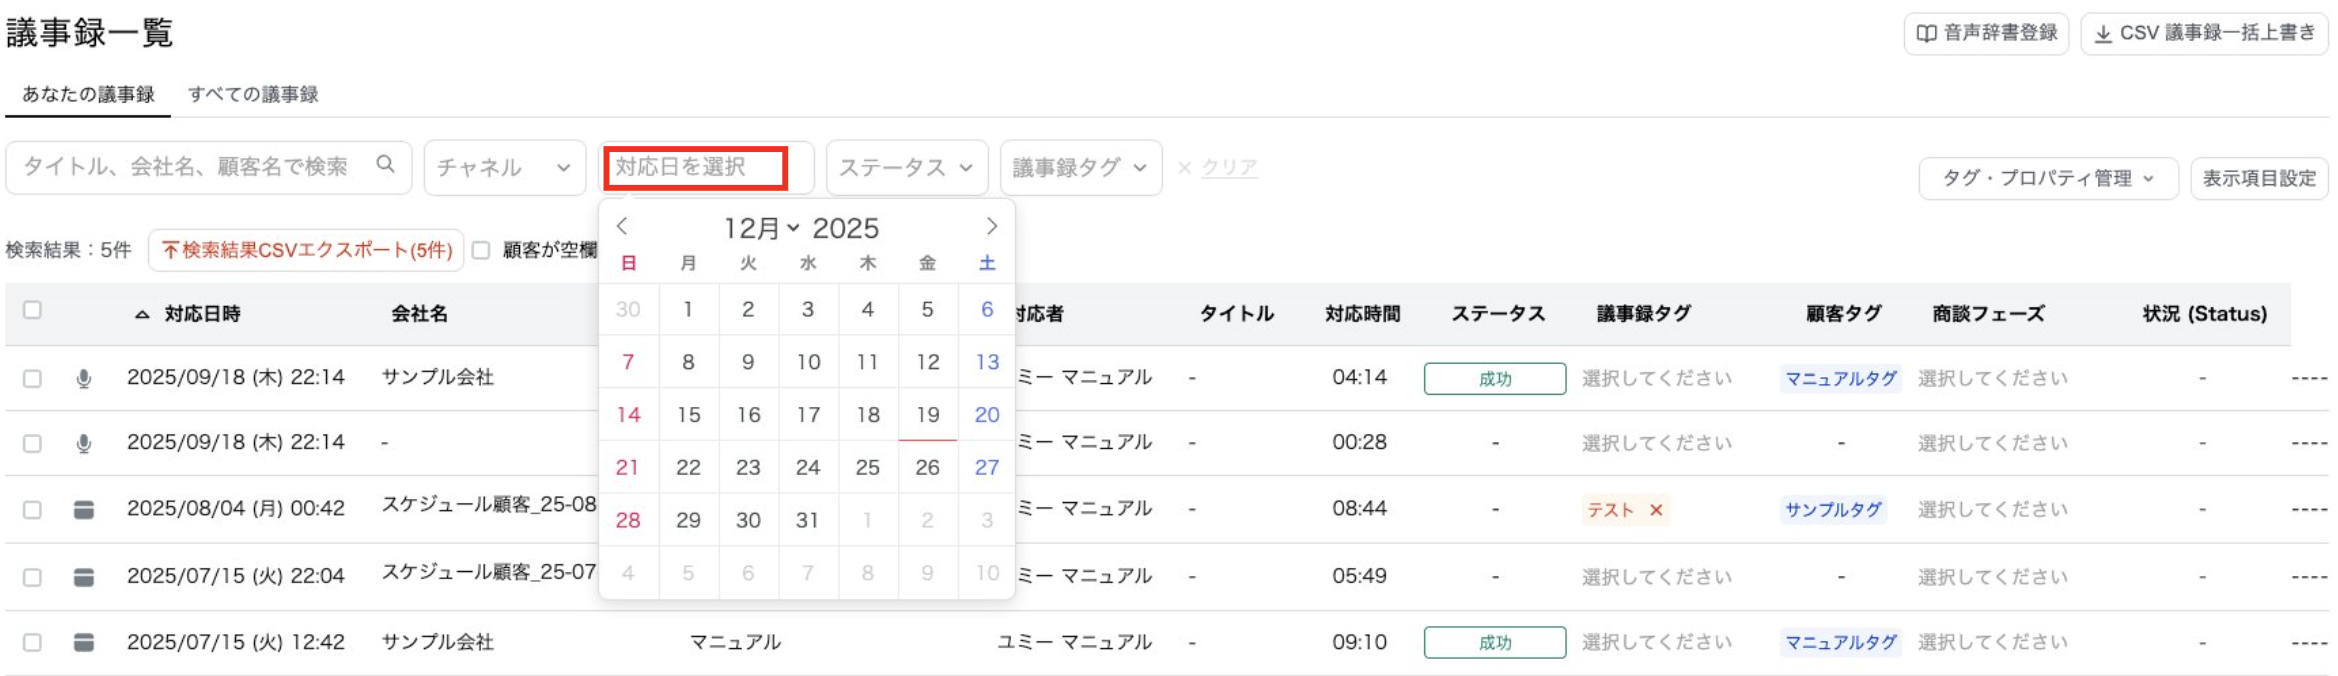Select the あなたの議事録 tab
2338x676 pixels.
tap(88, 94)
